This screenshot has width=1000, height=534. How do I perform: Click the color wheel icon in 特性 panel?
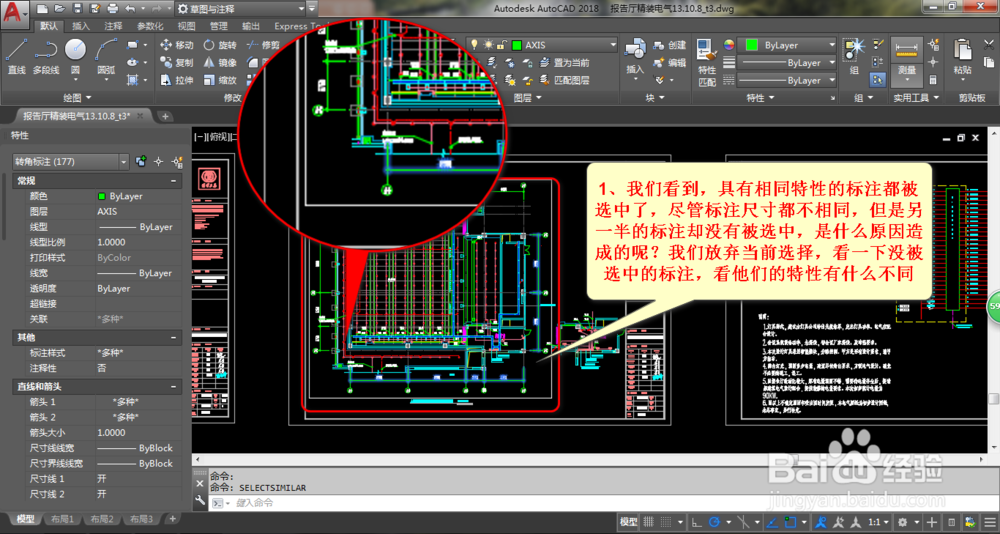point(729,45)
